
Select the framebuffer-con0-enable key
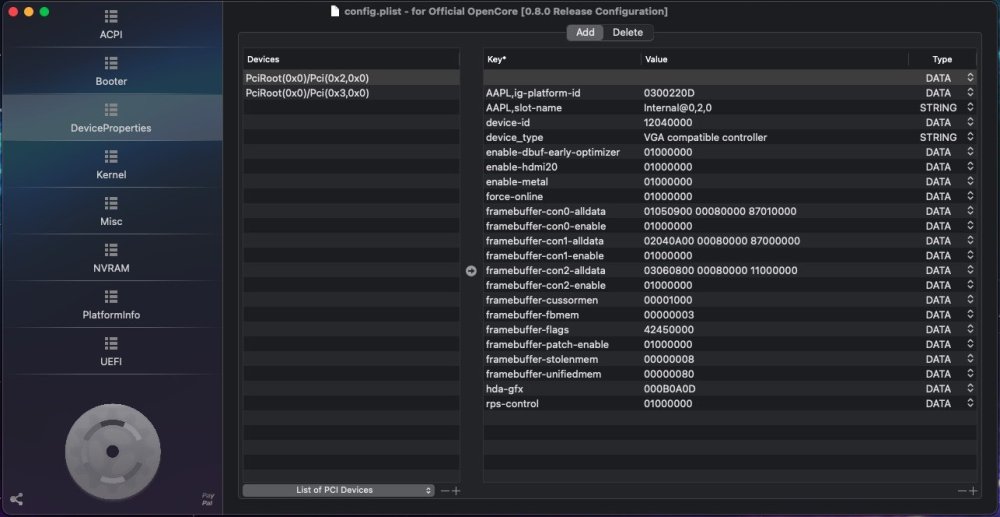point(546,226)
